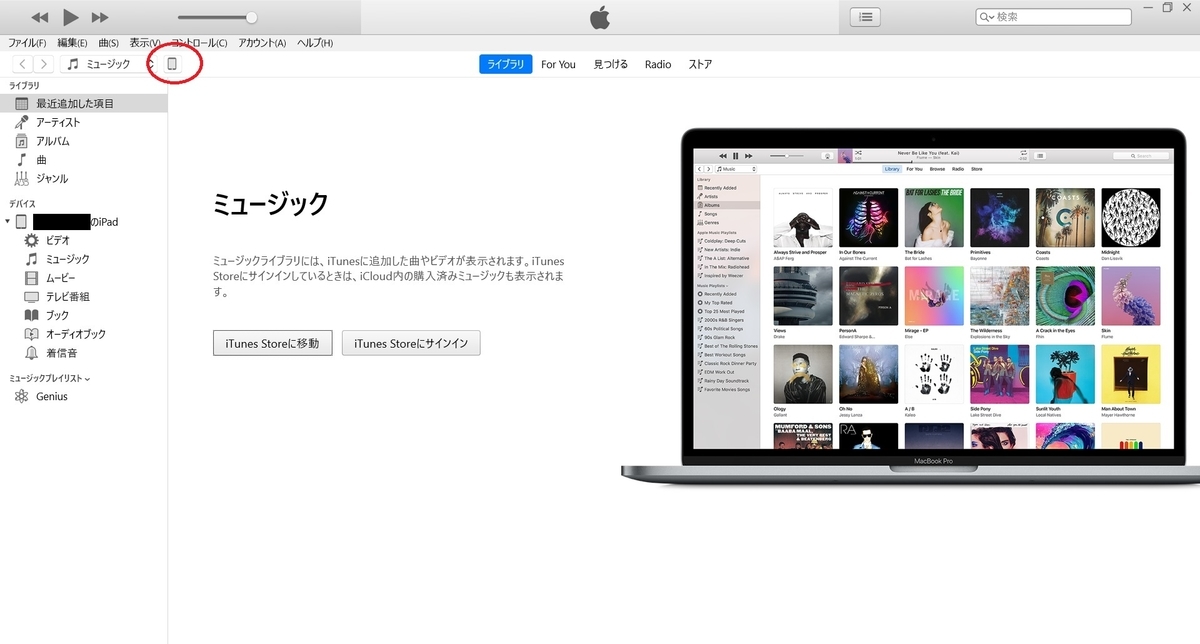This screenshot has width=1200, height=644.
Task: Open the 曲(S) menu
Action: tap(108, 43)
